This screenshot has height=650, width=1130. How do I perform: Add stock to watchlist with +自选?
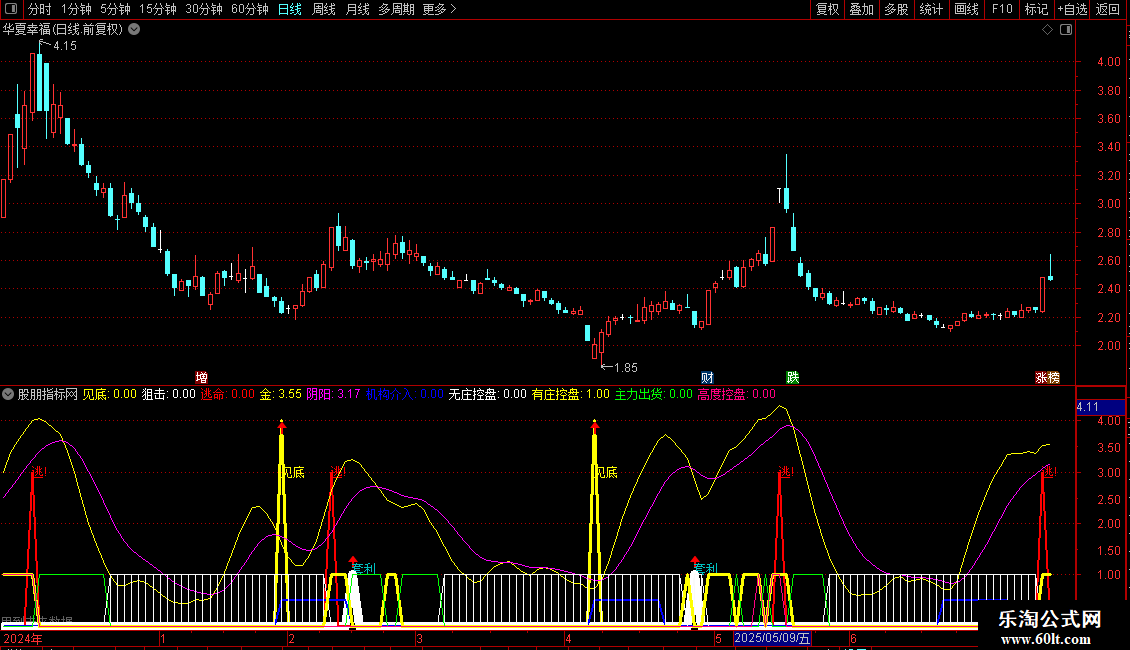(x=1071, y=9)
